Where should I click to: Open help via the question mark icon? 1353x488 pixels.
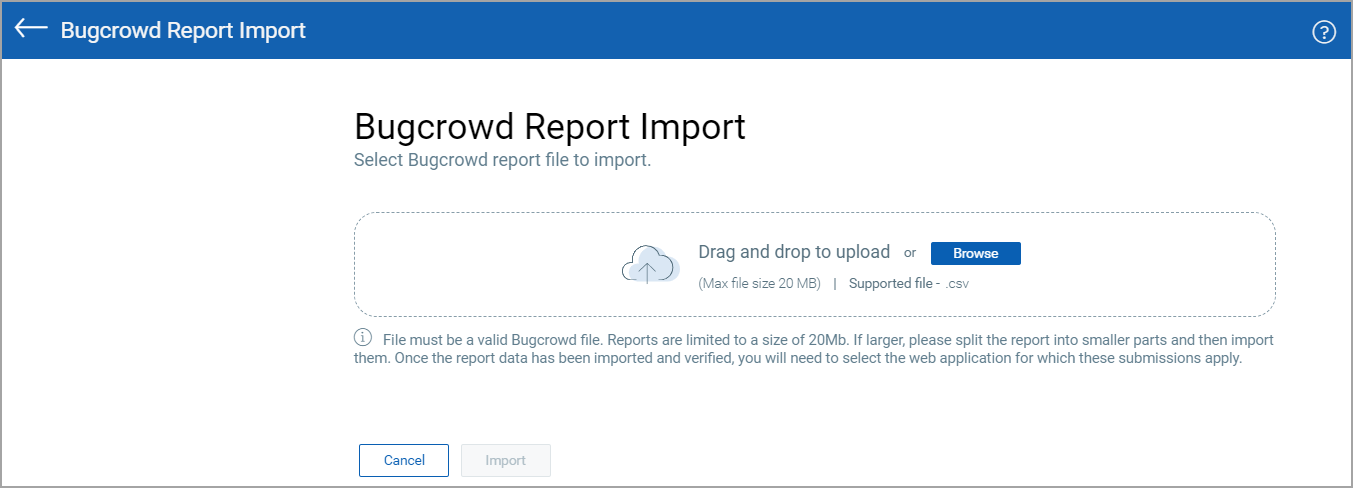[1323, 32]
